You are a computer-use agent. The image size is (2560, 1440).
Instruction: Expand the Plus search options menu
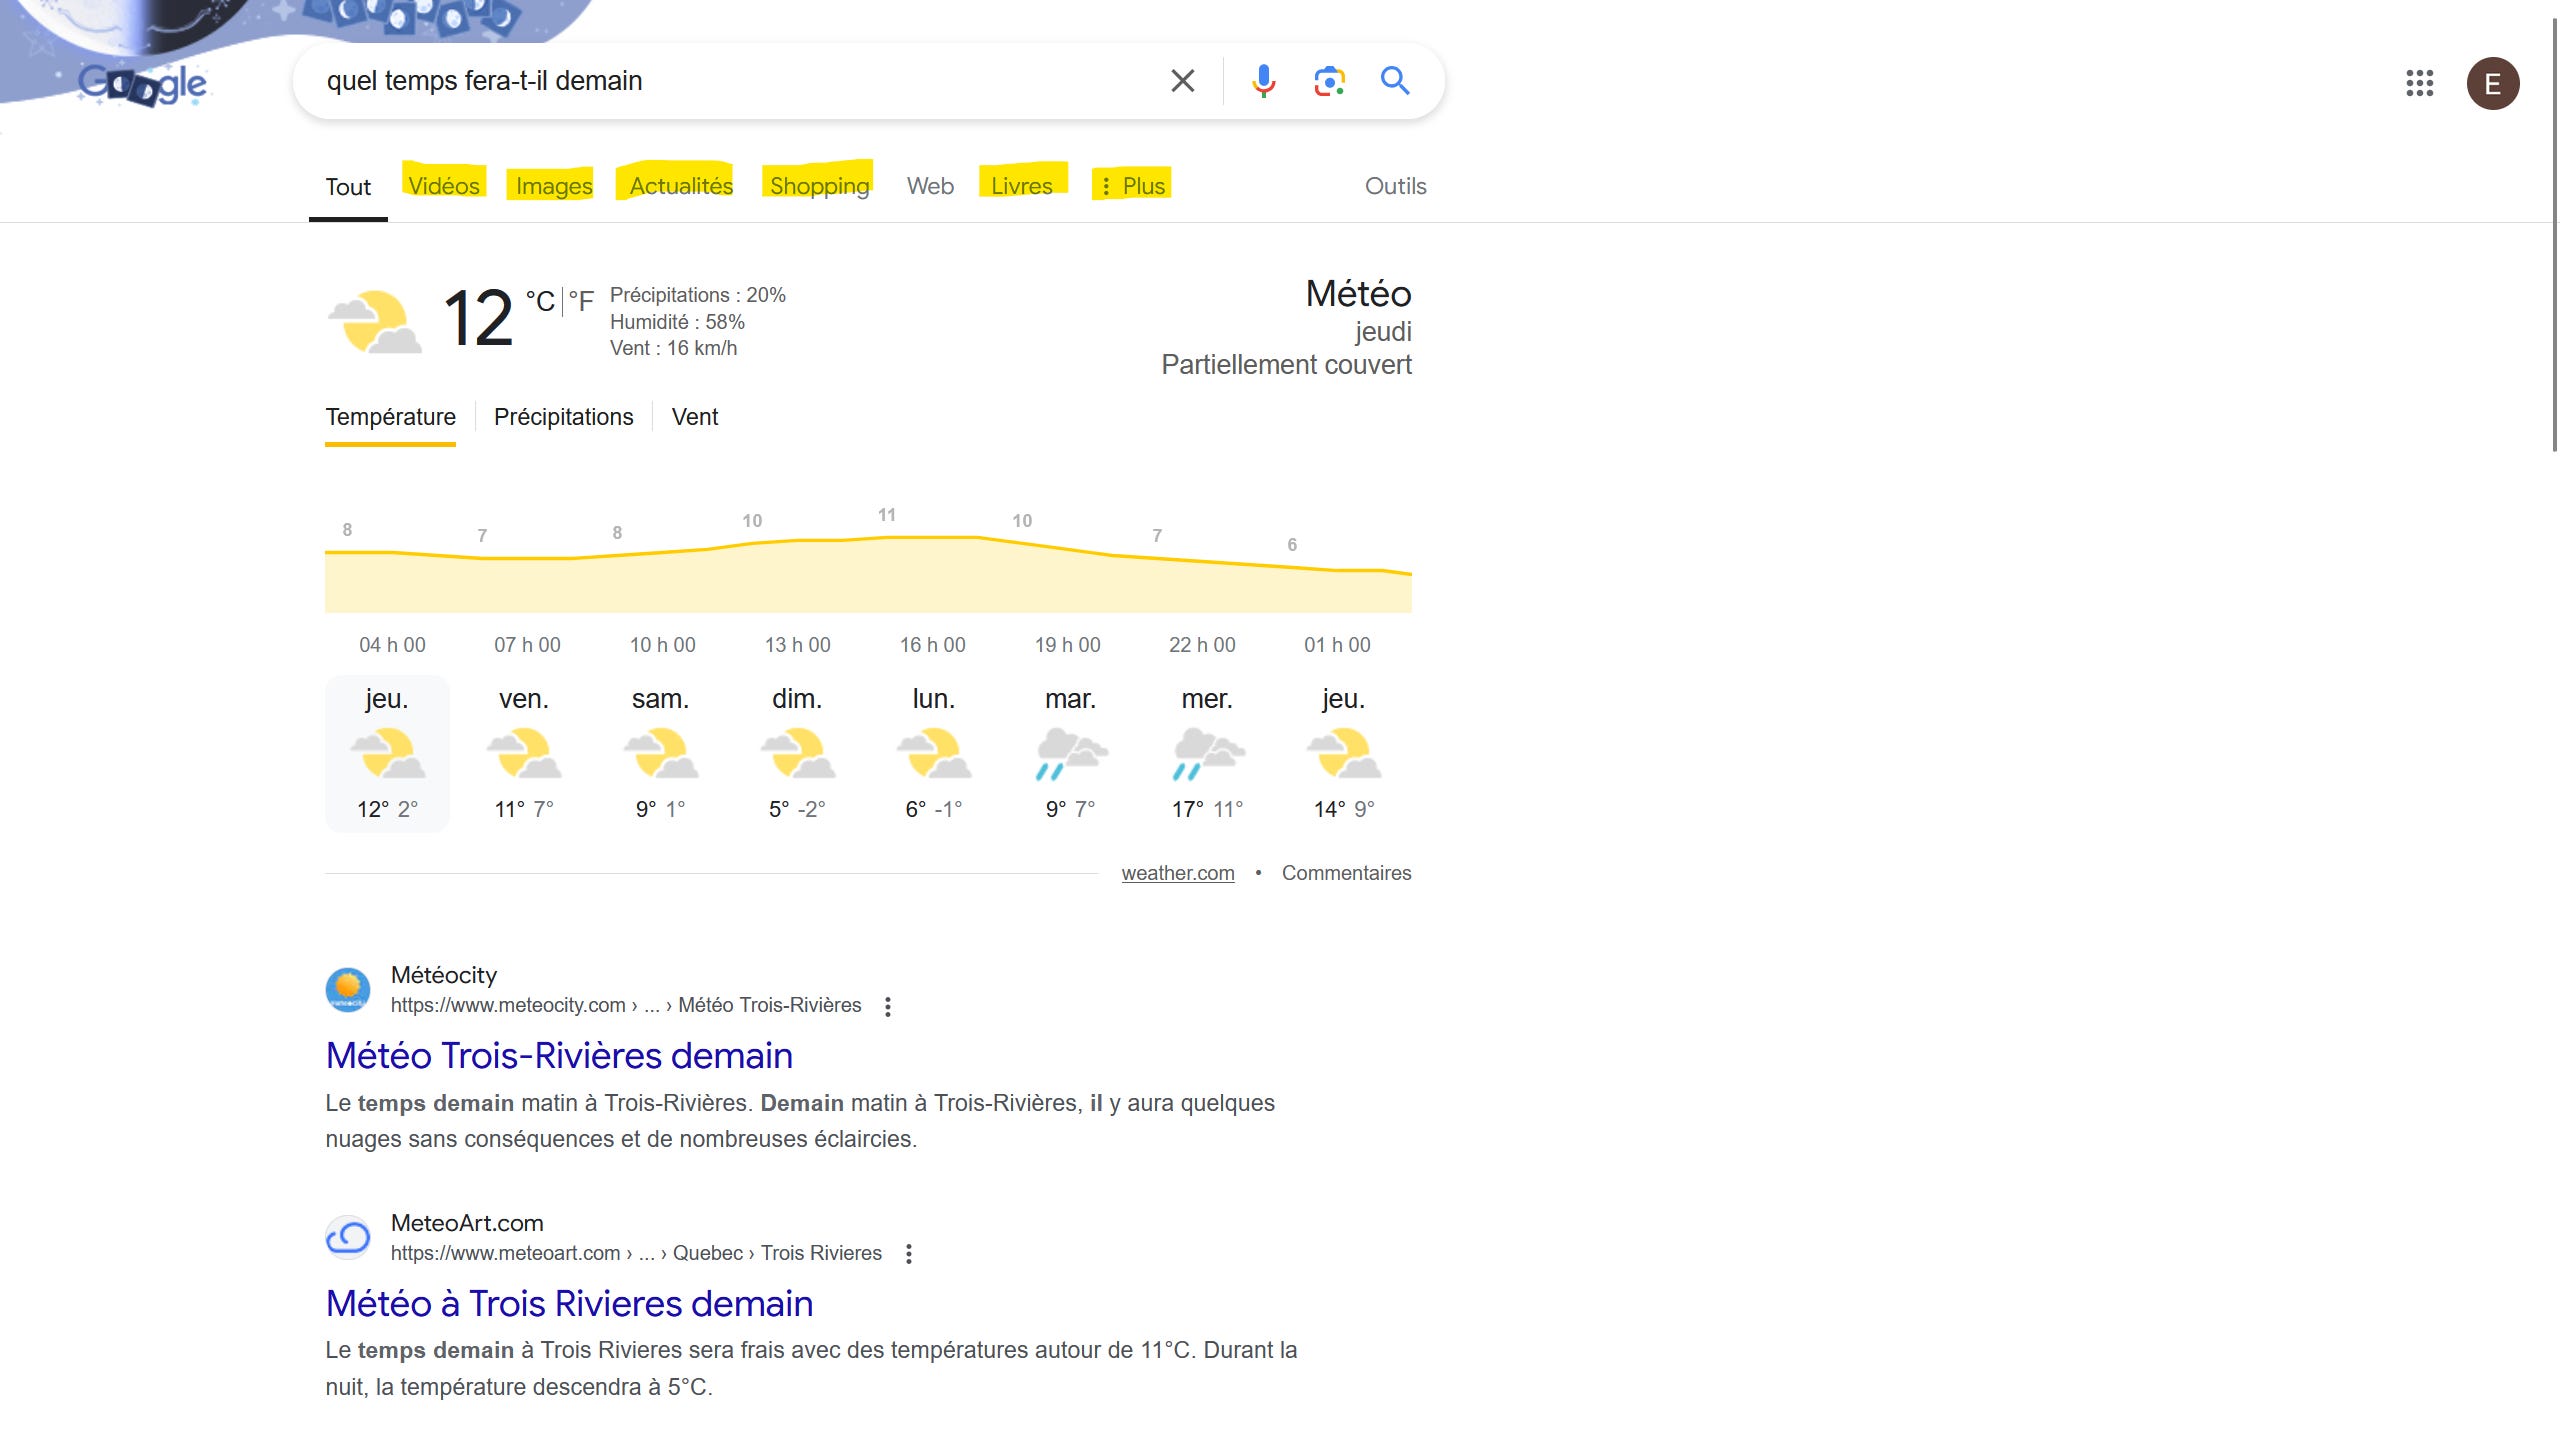pos(1132,186)
